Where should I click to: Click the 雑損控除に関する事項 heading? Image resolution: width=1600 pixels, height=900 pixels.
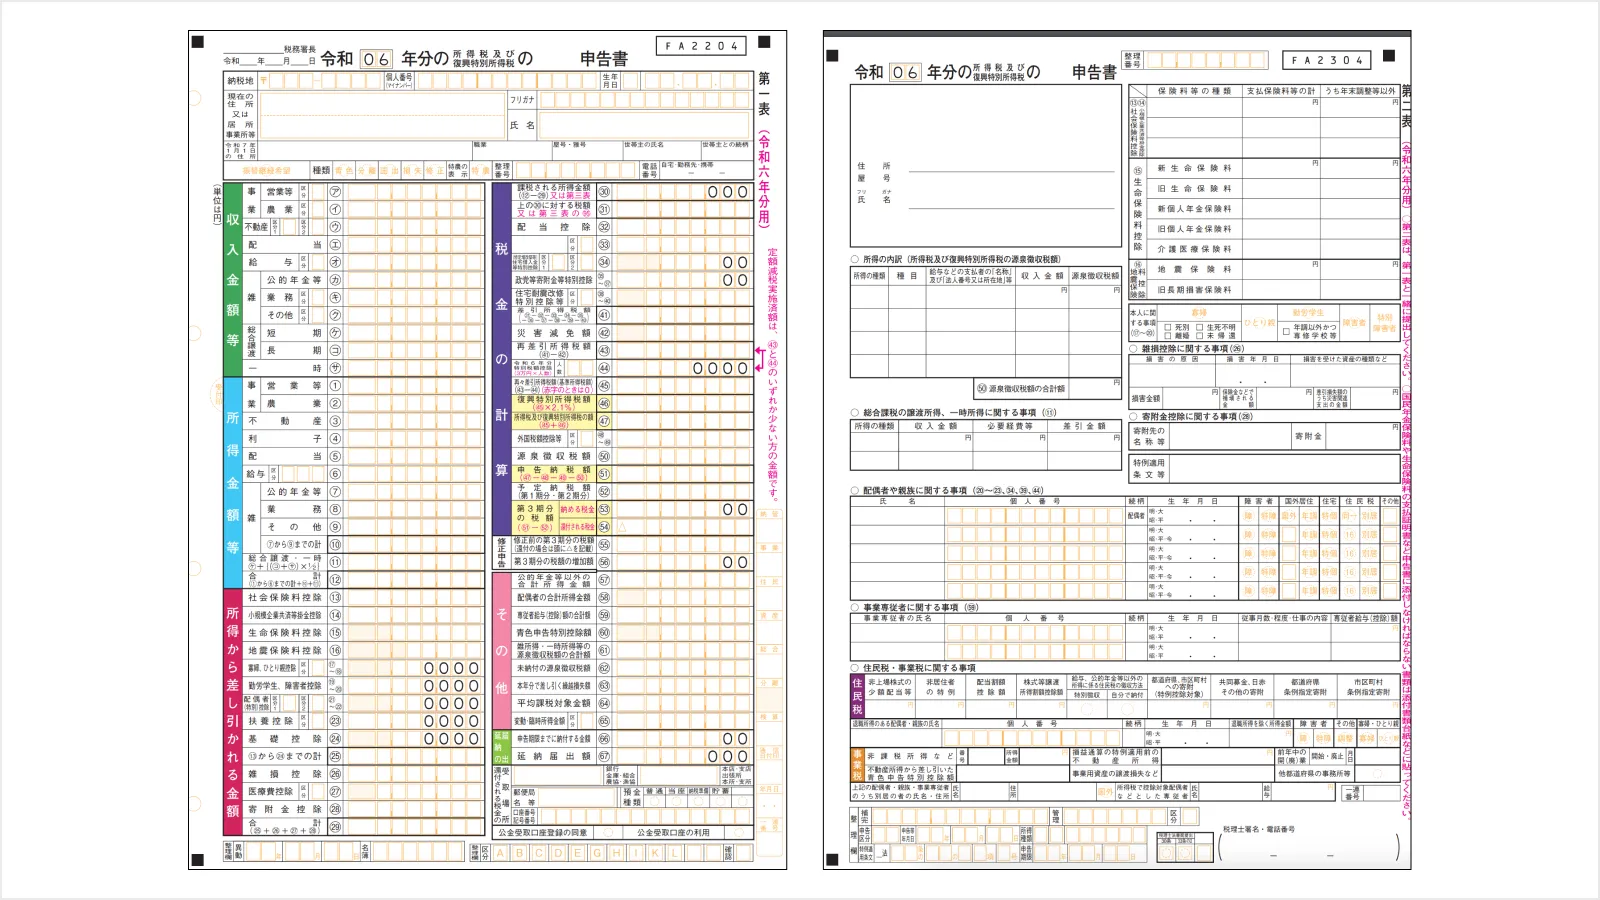(x=1192, y=349)
